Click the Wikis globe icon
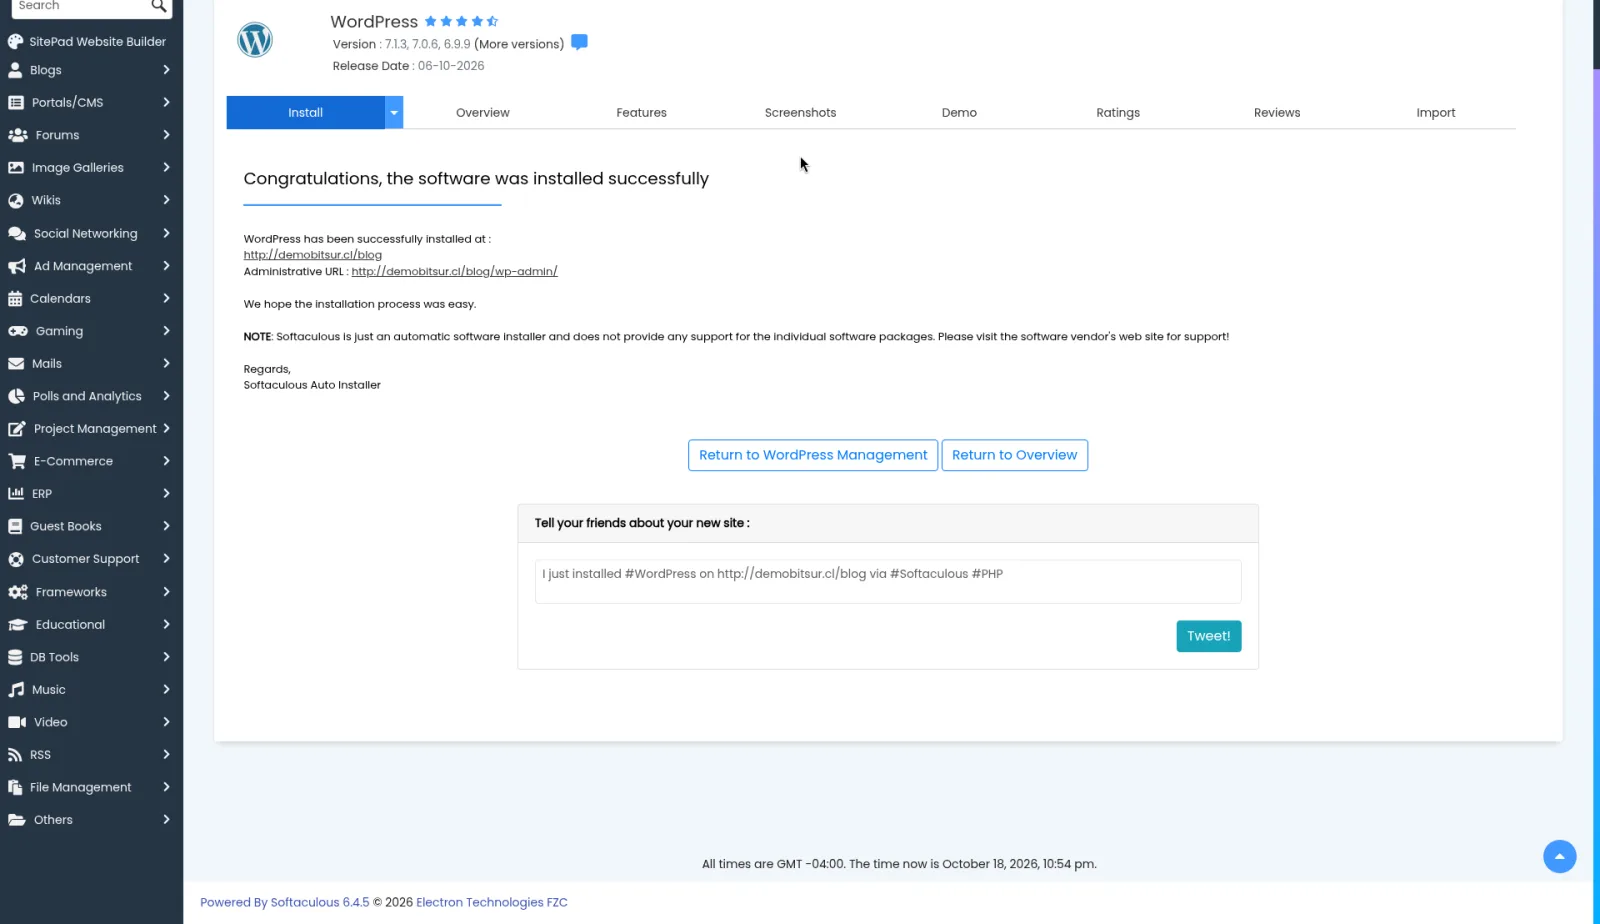 (x=16, y=200)
